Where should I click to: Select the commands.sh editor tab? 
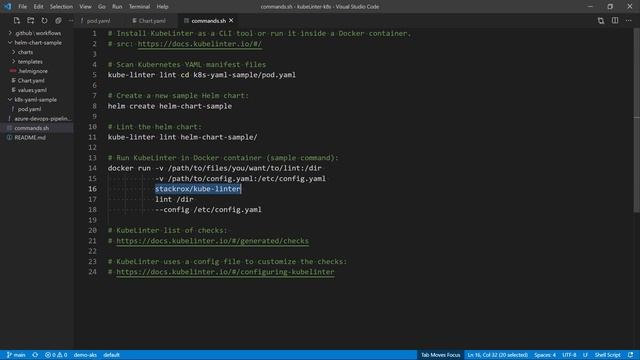[x=208, y=21]
